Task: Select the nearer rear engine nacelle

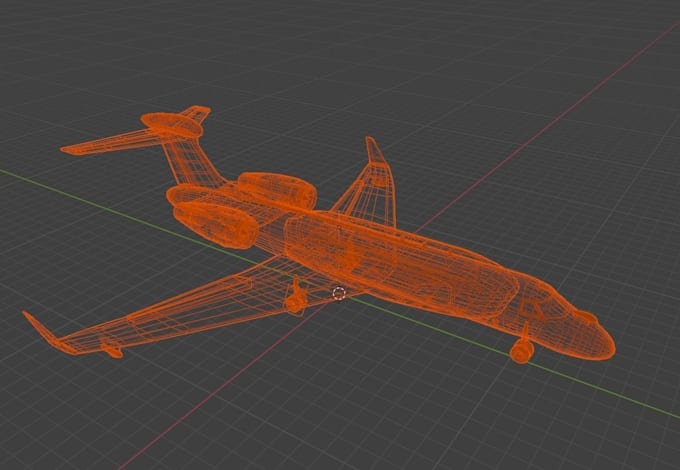Action: (216, 225)
